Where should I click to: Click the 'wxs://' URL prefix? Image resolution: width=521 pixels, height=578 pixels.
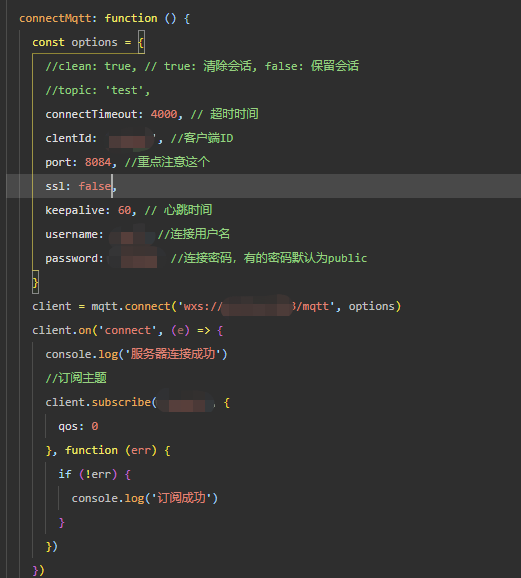[203, 306]
